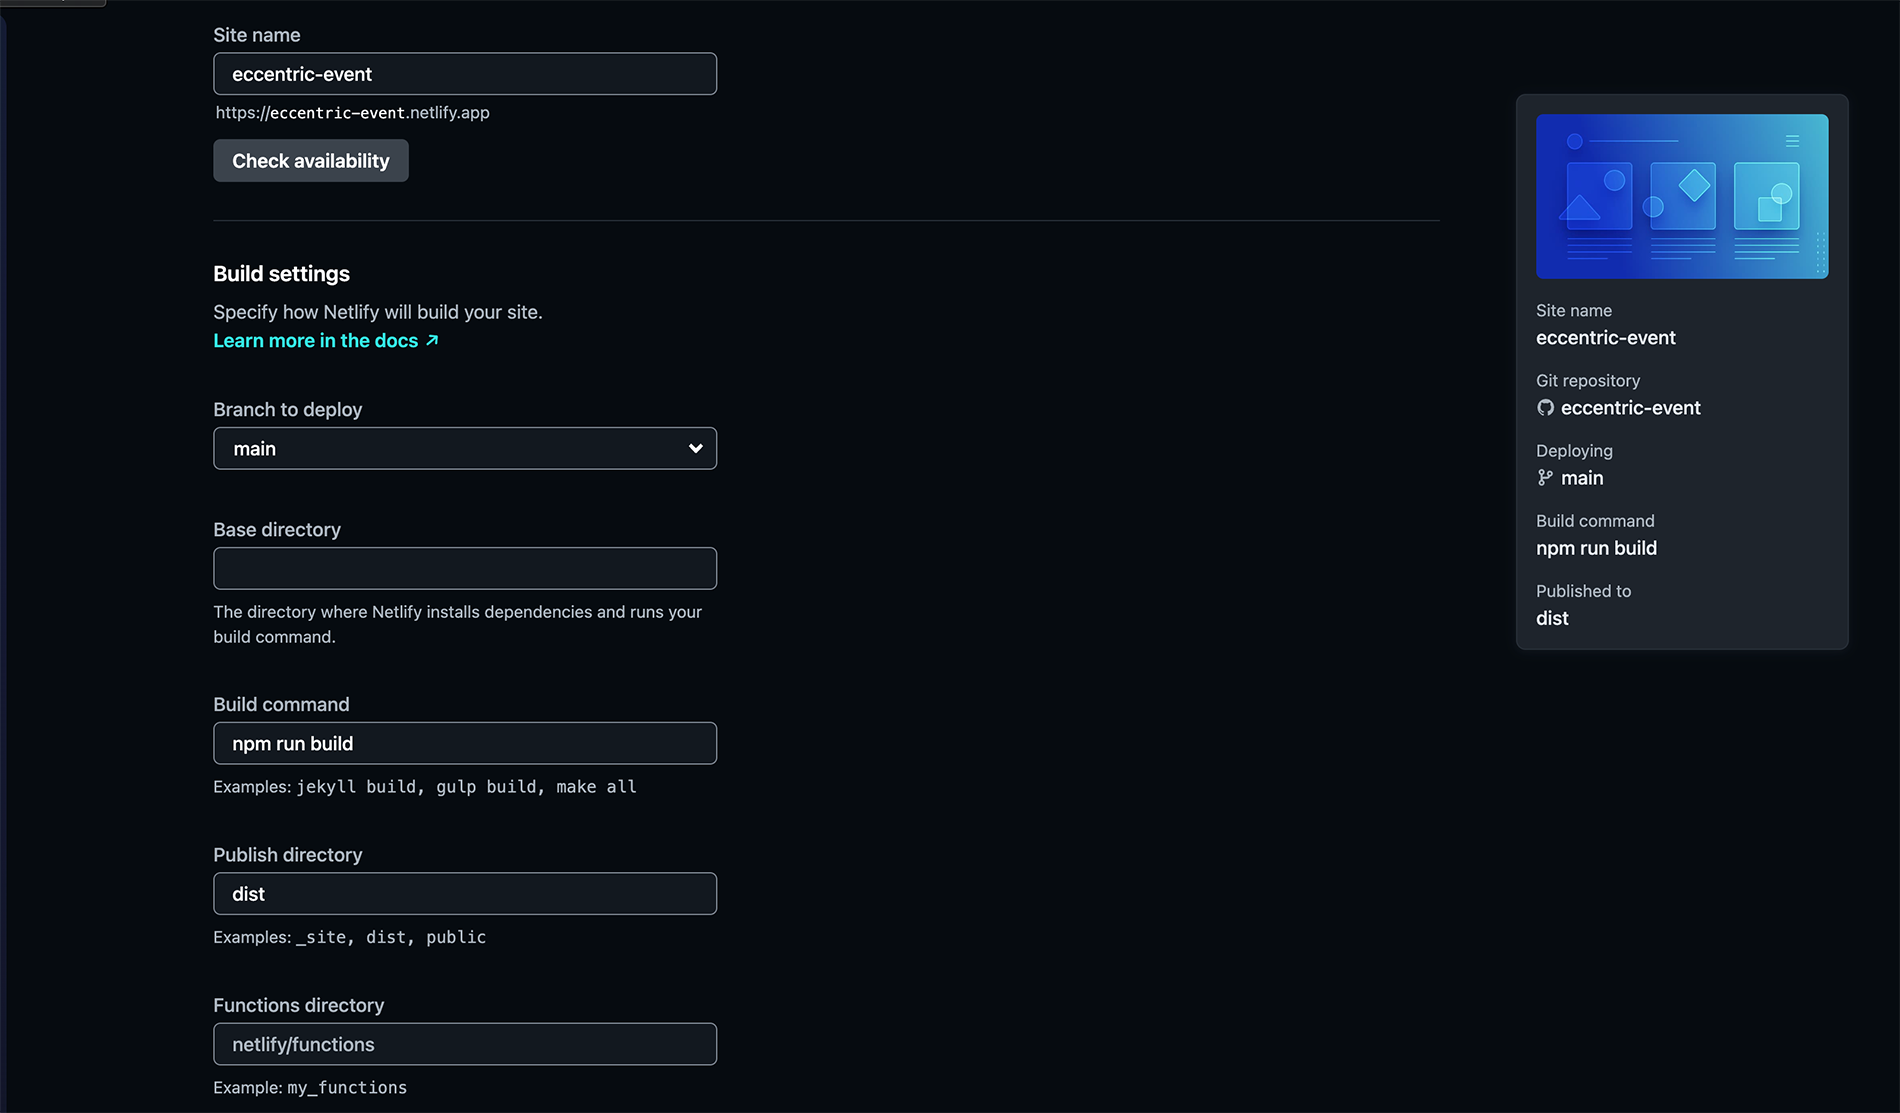Click dist under Published to summary
The height and width of the screenshot is (1113, 1900).
pos(1551,618)
